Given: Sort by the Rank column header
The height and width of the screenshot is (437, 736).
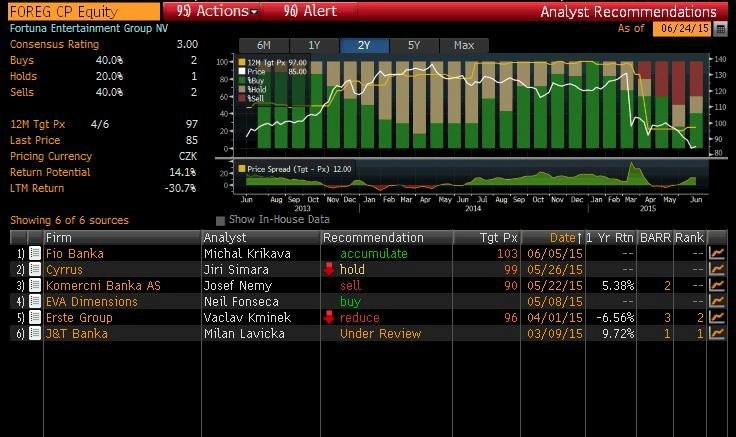Looking at the screenshot, I should [690, 238].
